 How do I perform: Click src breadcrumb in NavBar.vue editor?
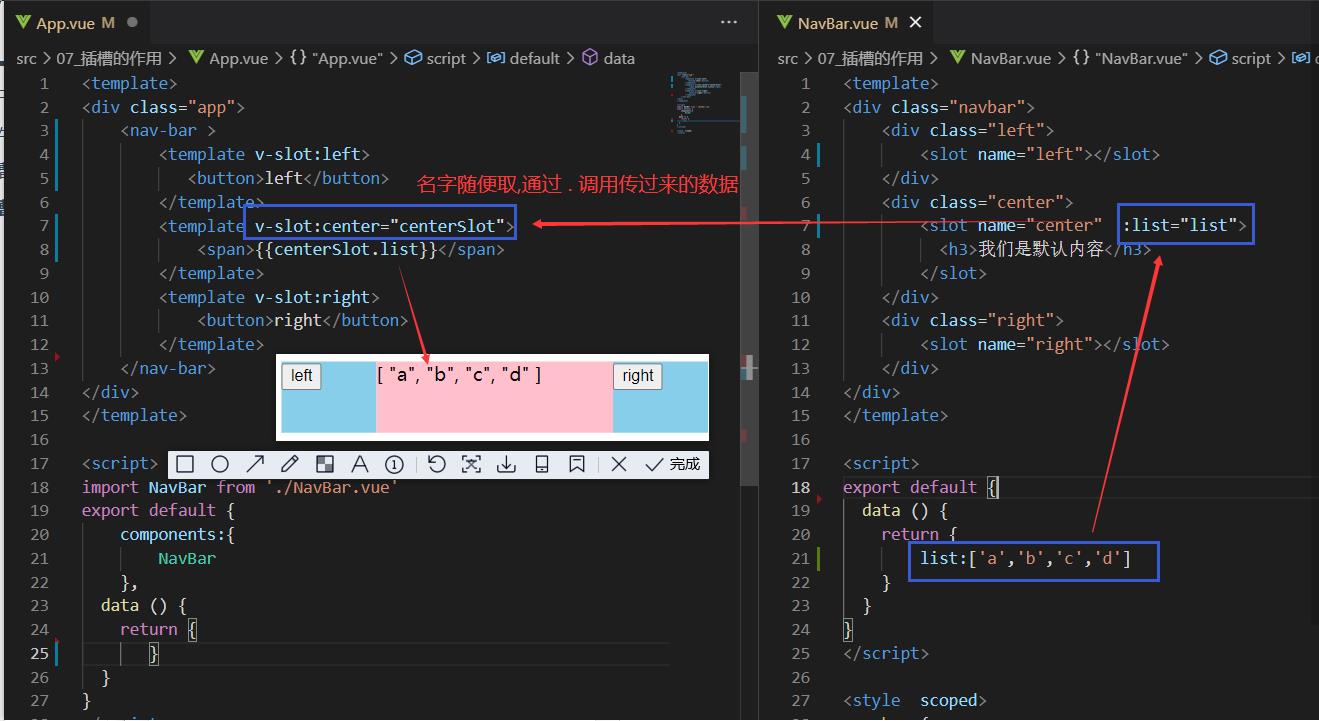788,59
